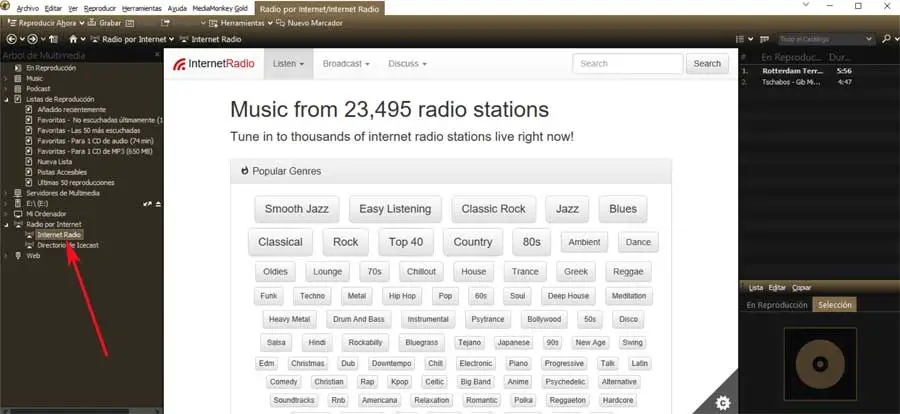Select the Radio por Internet/Internet Radio tab

tap(320, 9)
